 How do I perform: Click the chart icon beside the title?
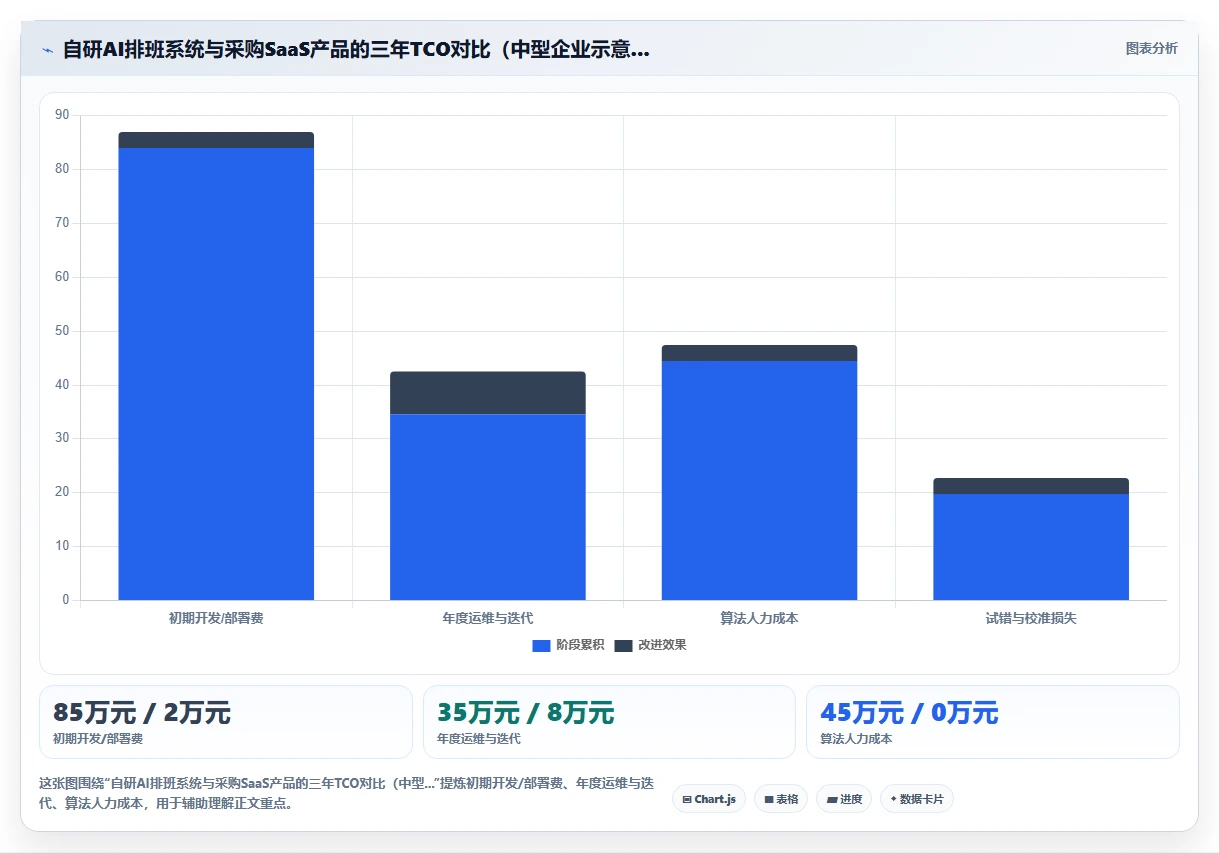47,49
